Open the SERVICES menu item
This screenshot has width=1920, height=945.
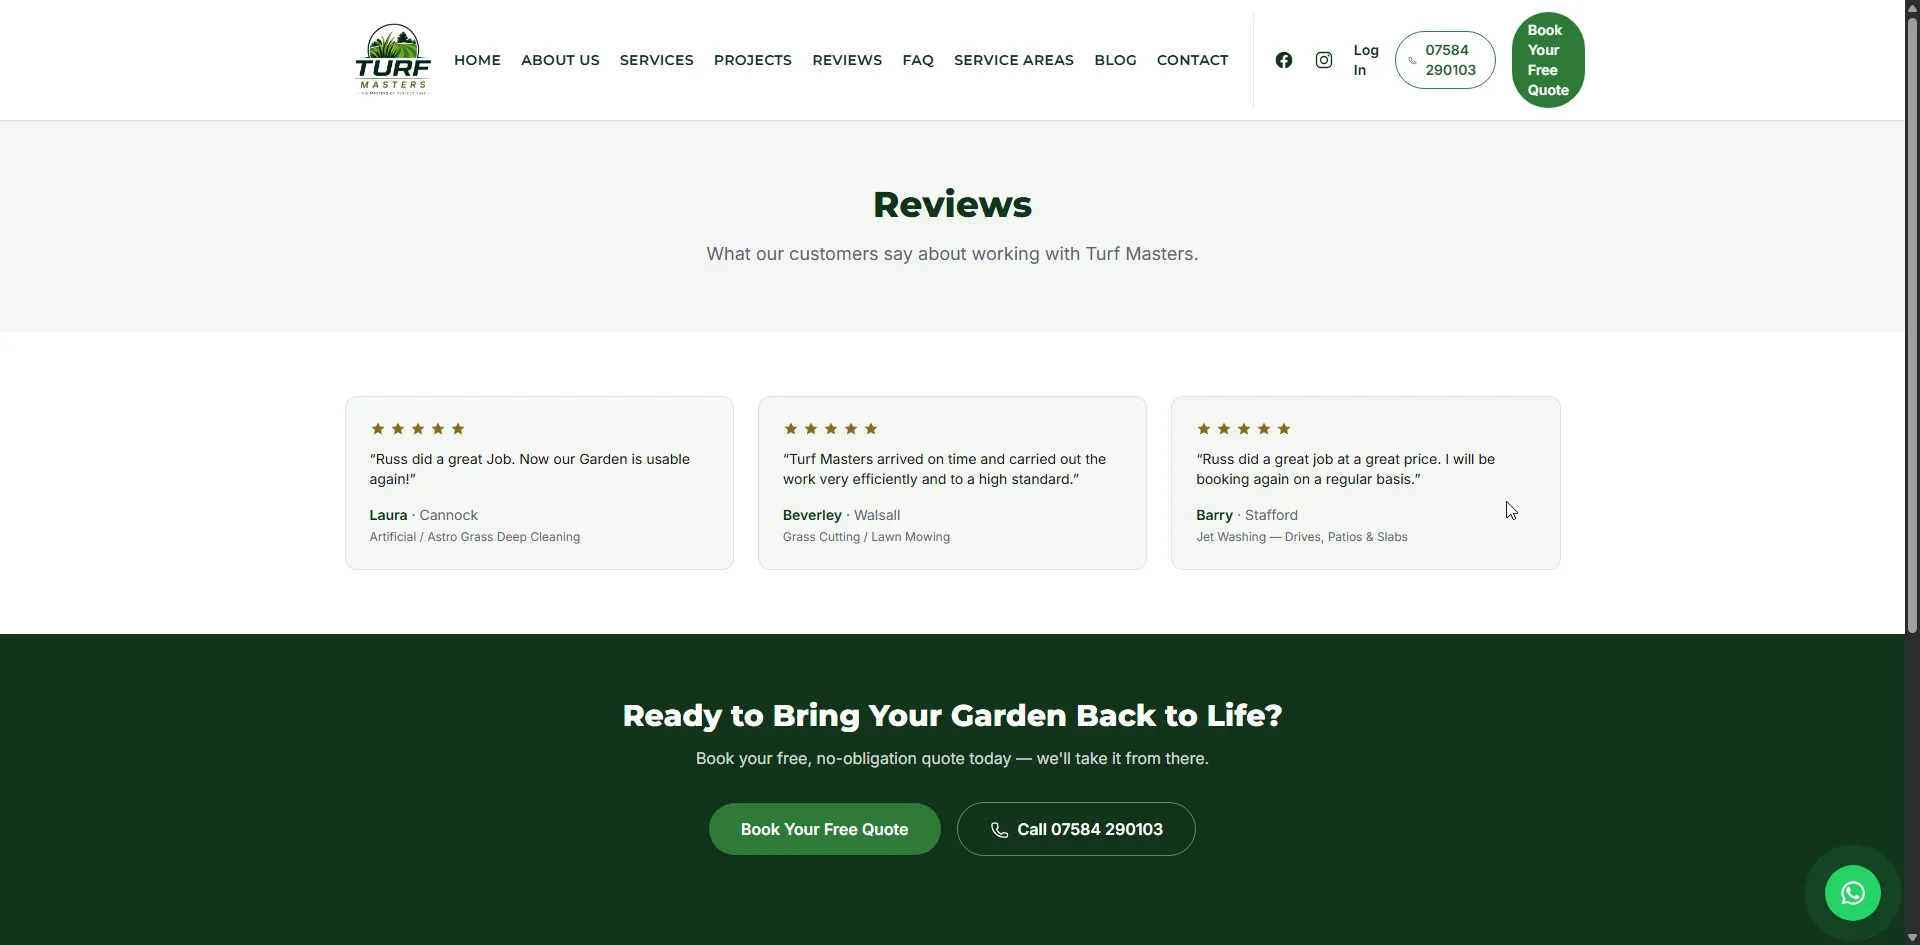656,60
